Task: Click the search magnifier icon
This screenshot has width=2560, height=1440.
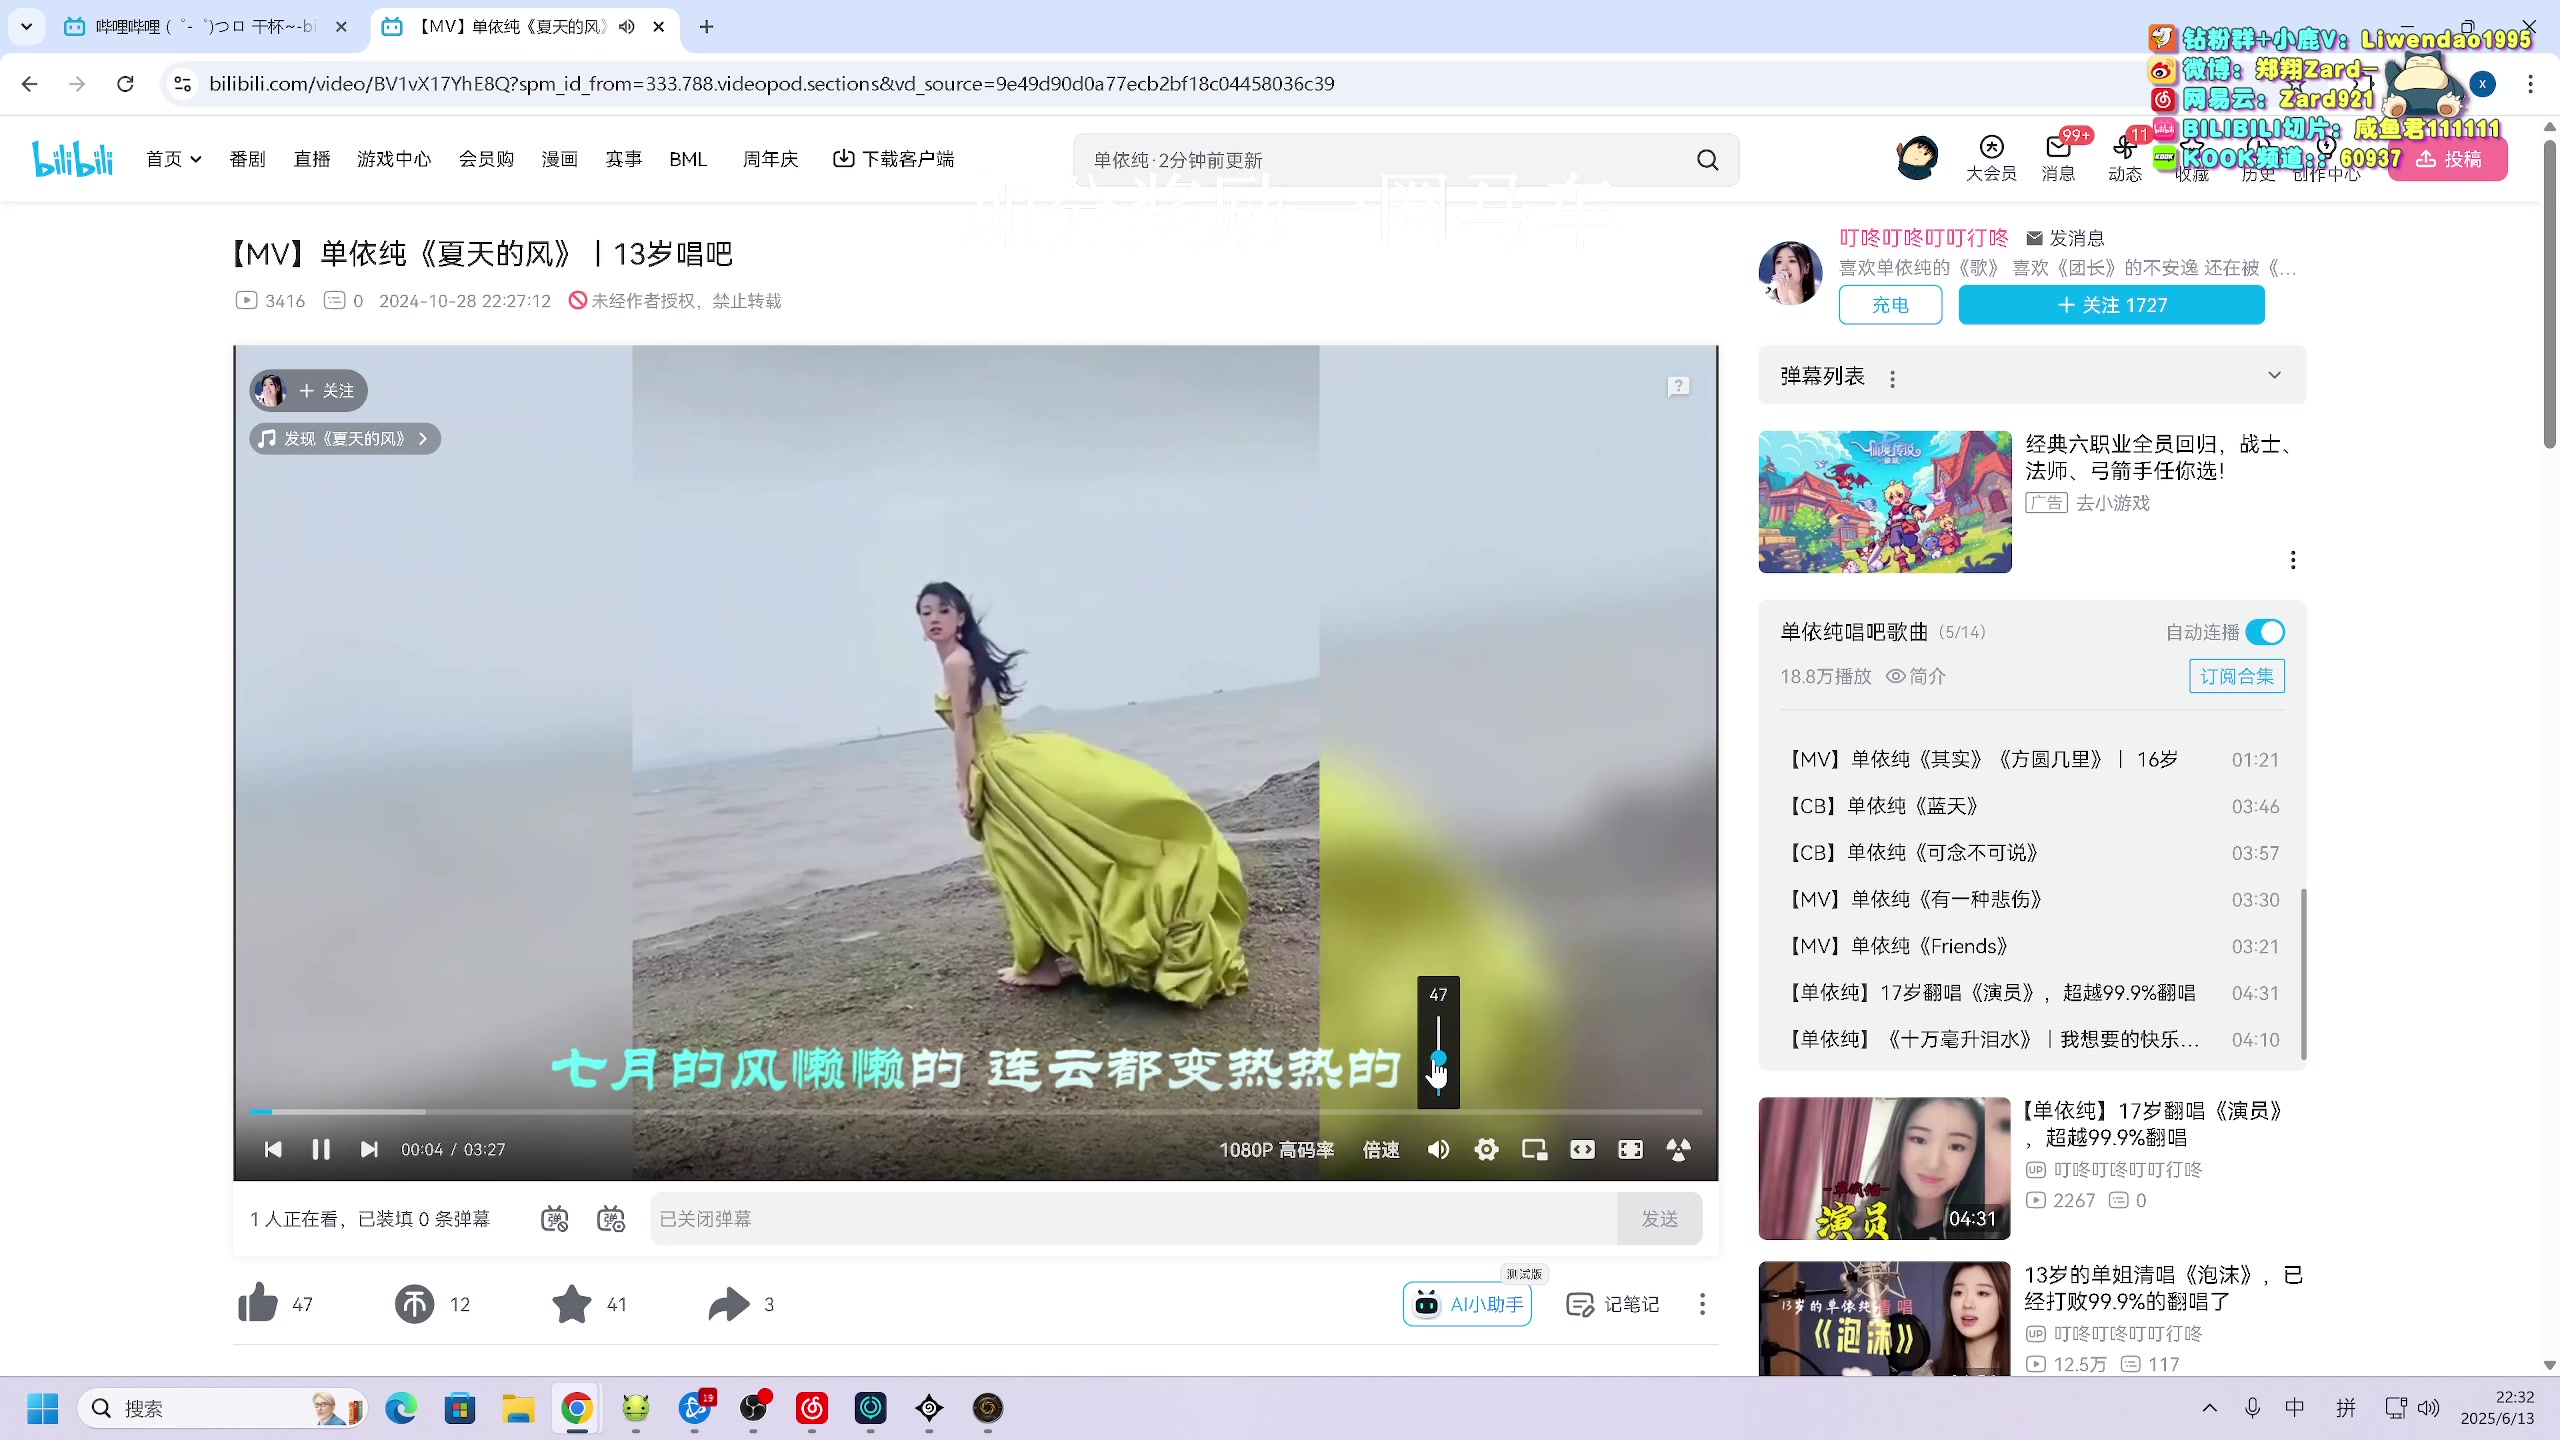Action: click(x=1707, y=160)
